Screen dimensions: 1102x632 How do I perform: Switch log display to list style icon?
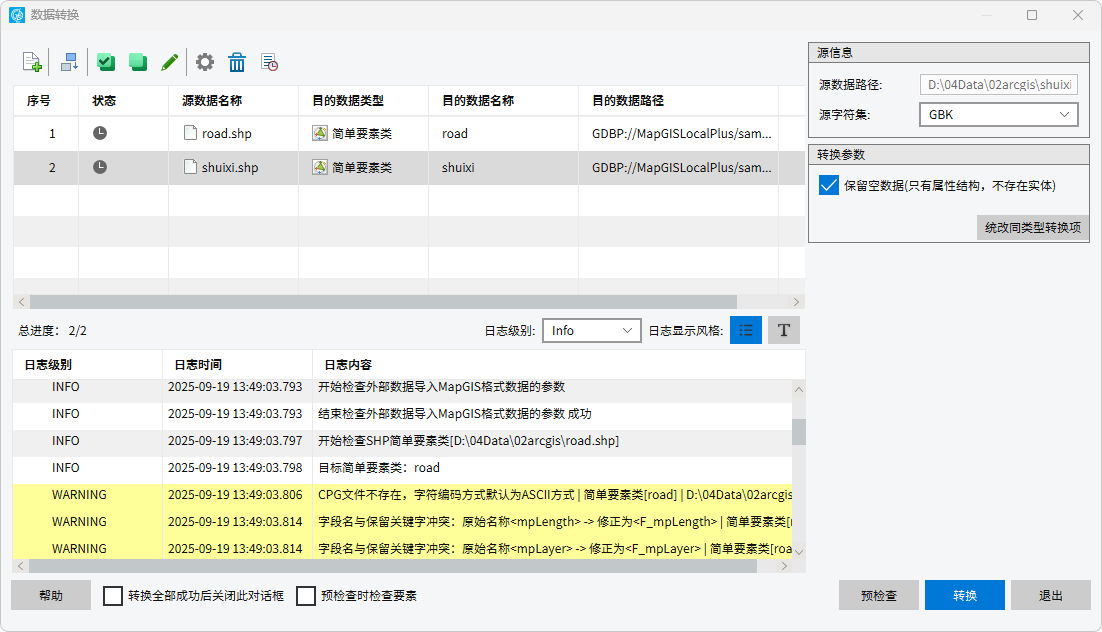746,330
